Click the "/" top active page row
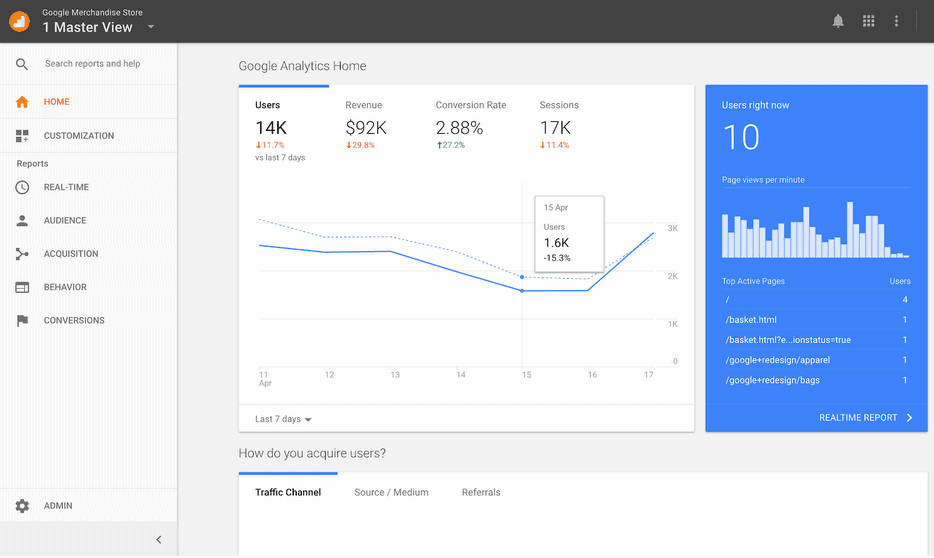 tap(816, 300)
